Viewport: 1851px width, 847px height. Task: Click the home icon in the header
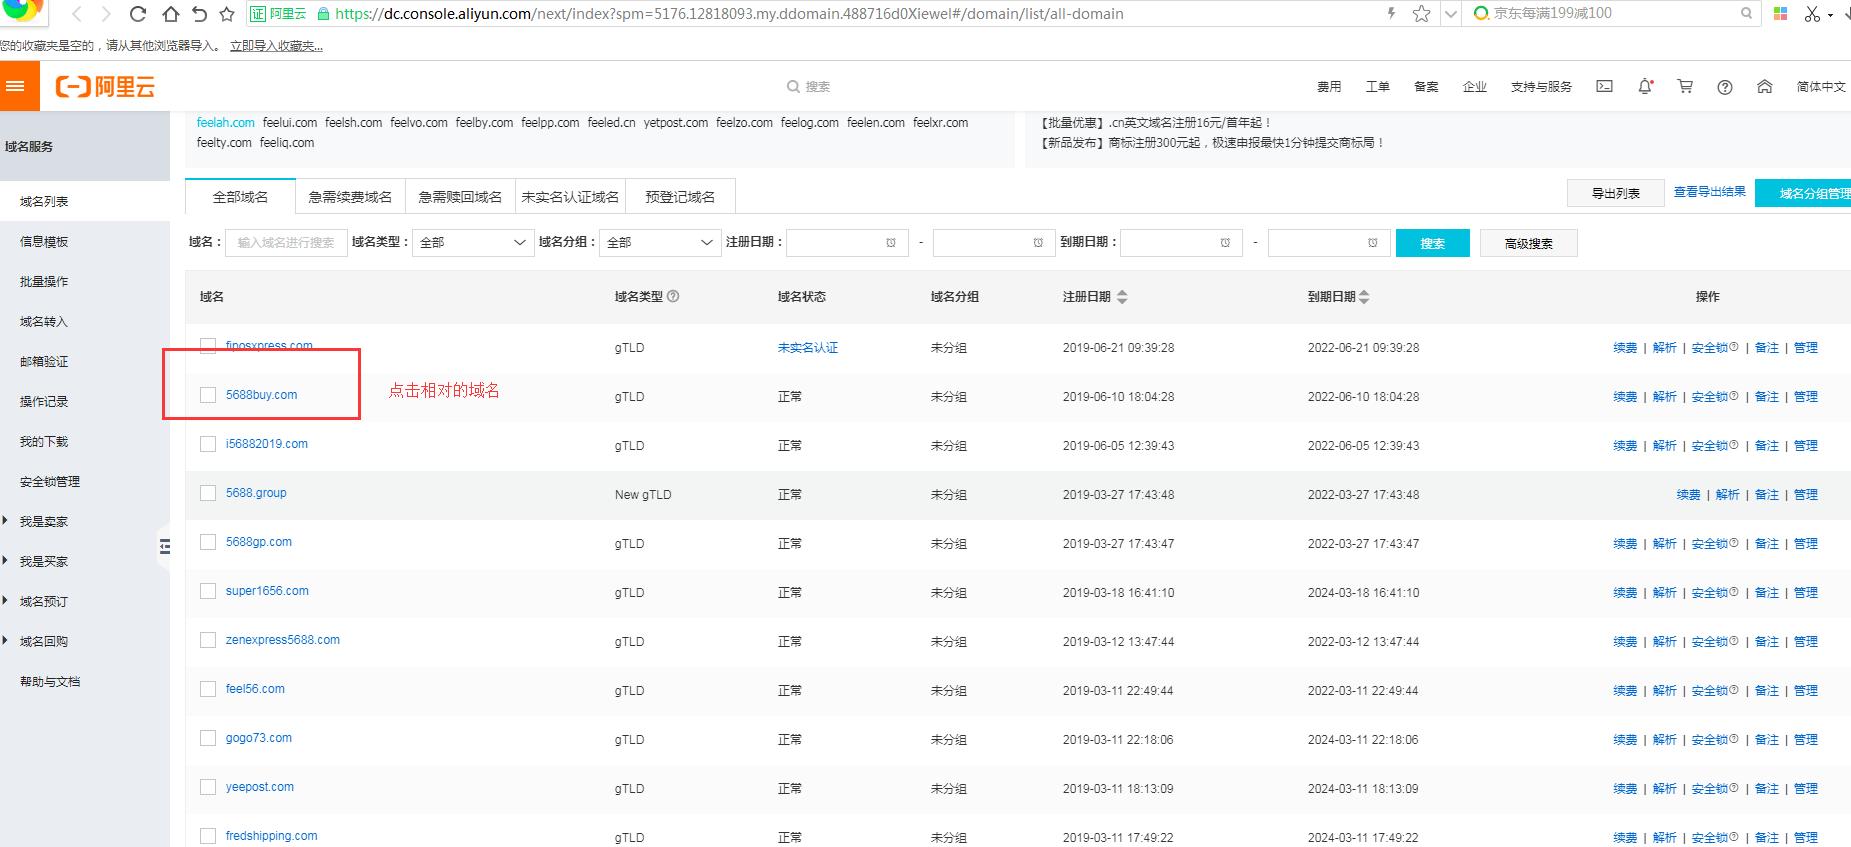pos(1765,87)
